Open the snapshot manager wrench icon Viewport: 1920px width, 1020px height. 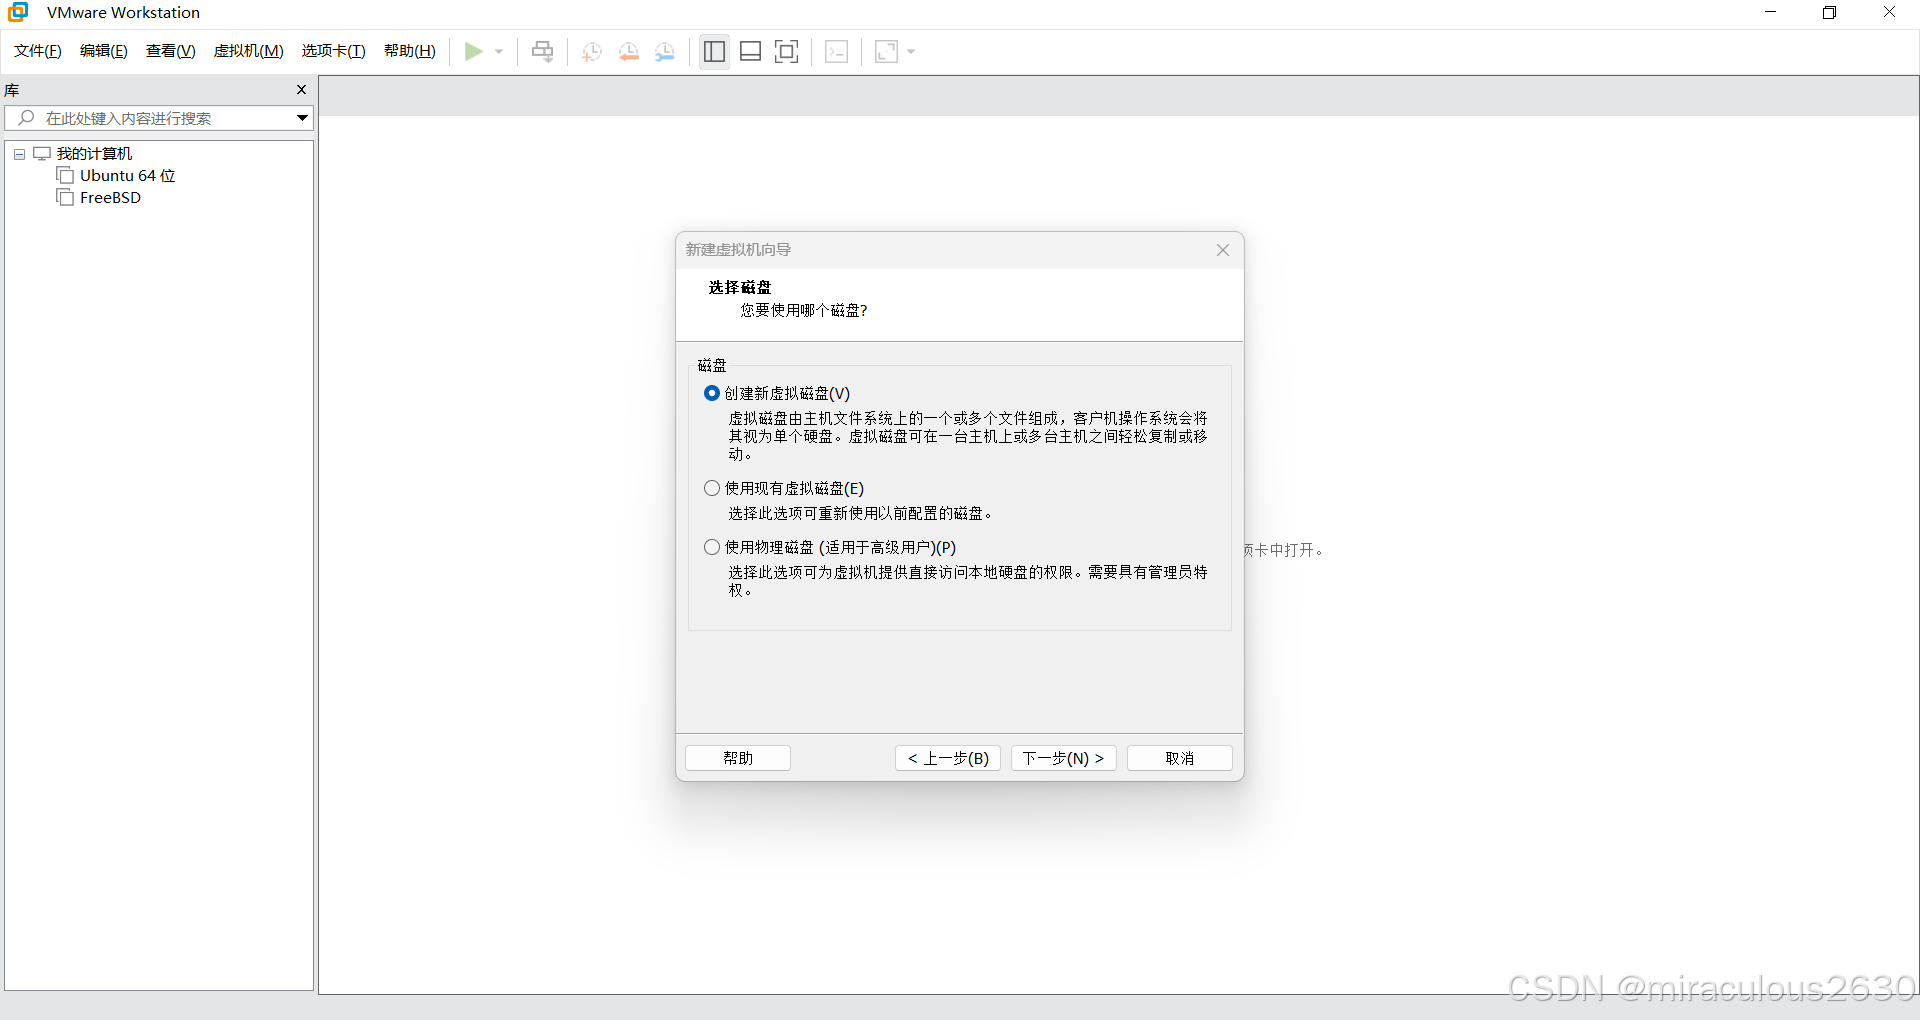tap(665, 52)
